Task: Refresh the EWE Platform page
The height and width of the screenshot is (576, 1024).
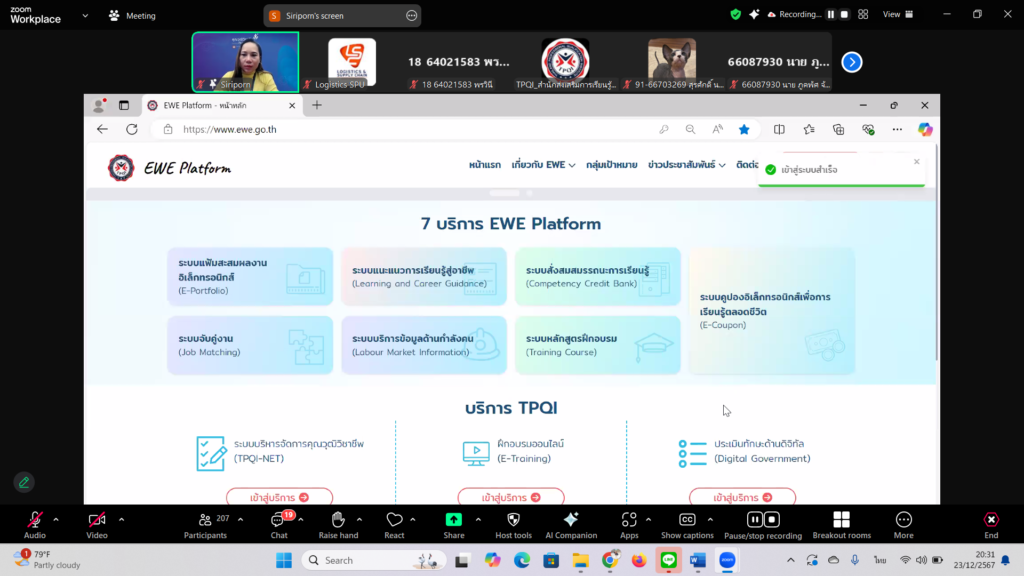Action: [132, 129]
